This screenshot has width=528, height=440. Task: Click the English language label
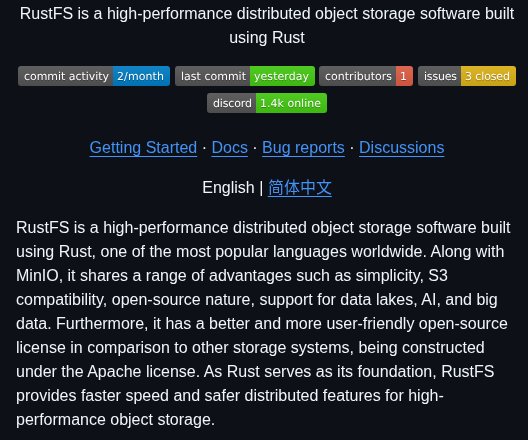pyautogui.click(x=228, y=188)
